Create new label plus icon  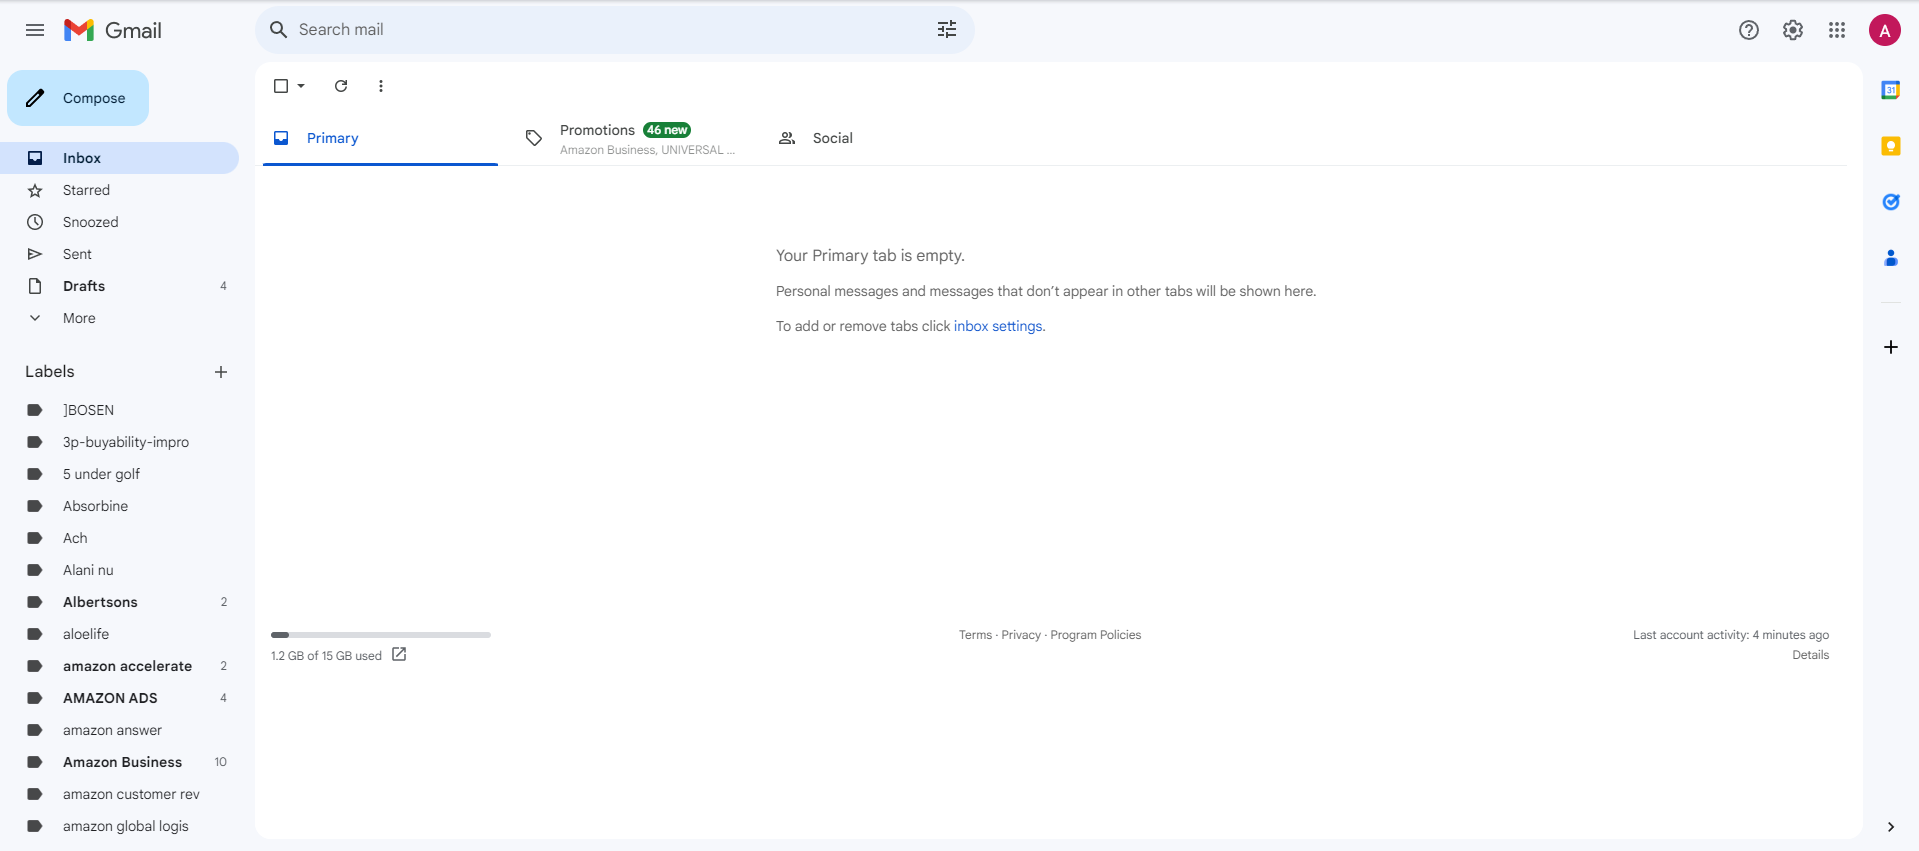pos(221,372)
